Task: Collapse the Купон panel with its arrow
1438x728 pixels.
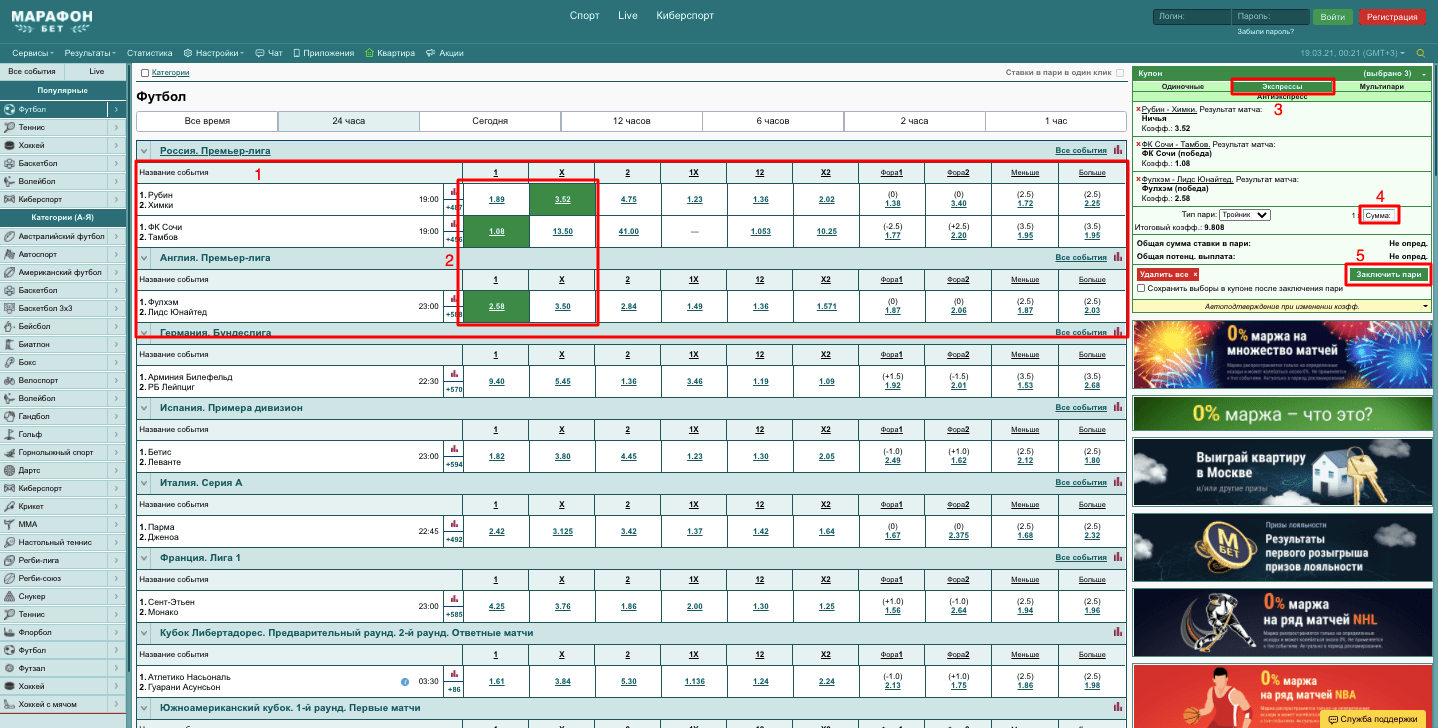Action: 1423,74
